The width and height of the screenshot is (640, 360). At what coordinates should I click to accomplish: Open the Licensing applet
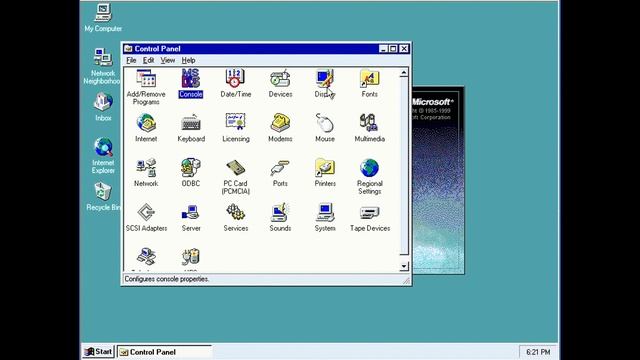236,128
